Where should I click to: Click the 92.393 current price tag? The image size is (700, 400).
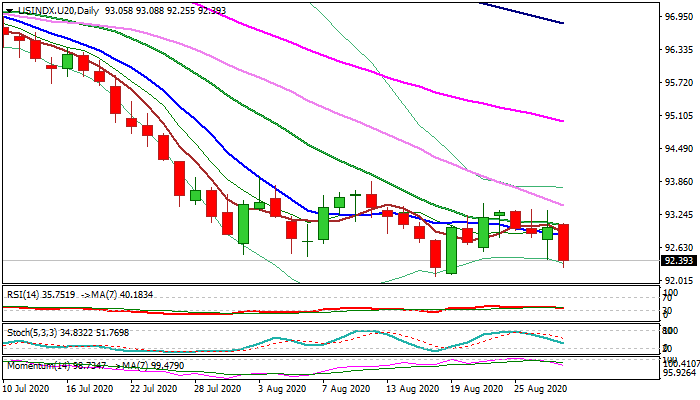coord(679,261)
